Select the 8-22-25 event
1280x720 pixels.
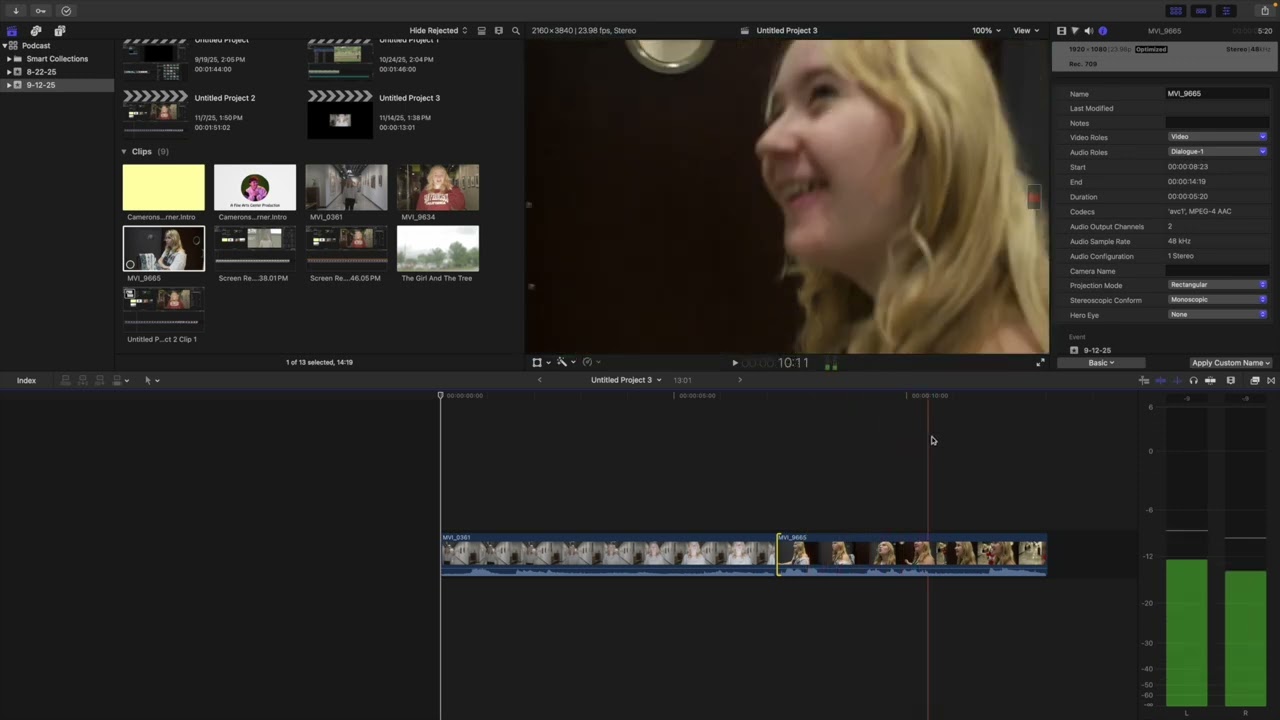(41, 72)
